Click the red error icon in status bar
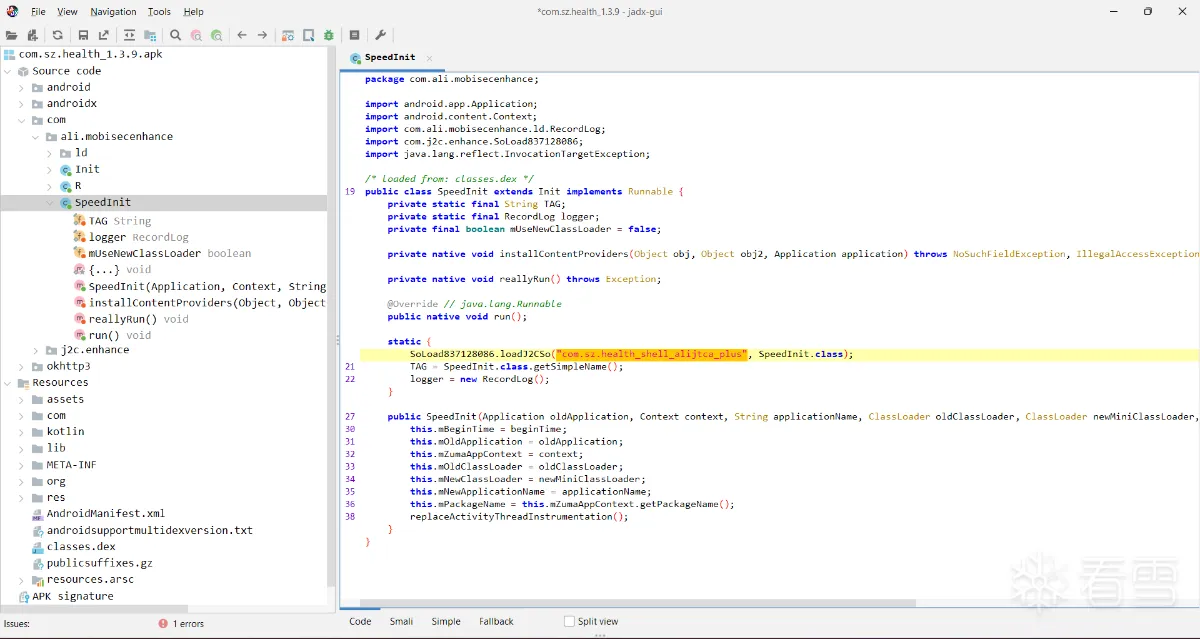The height and width of the screenshot is (639, 1200). point(163,623)
